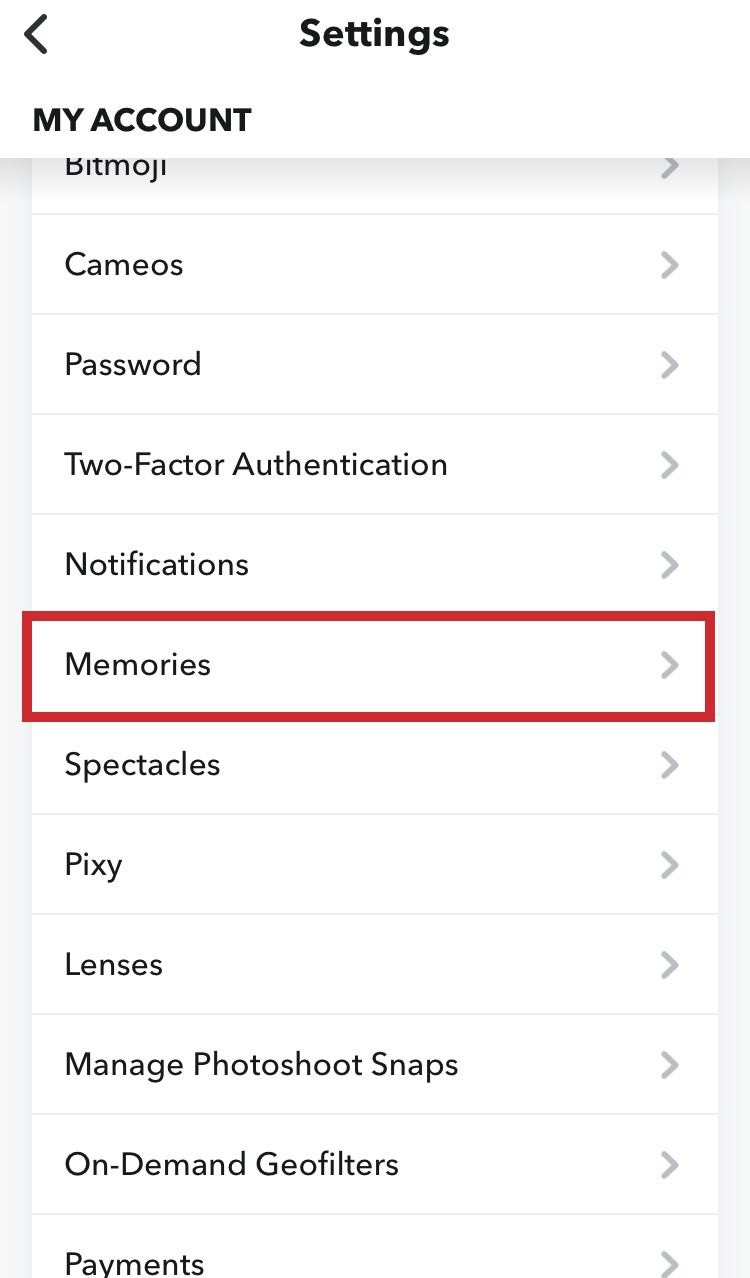Tap the Spectacles row chevron arrow
750x1278 pixels.
tap(670, 765)
